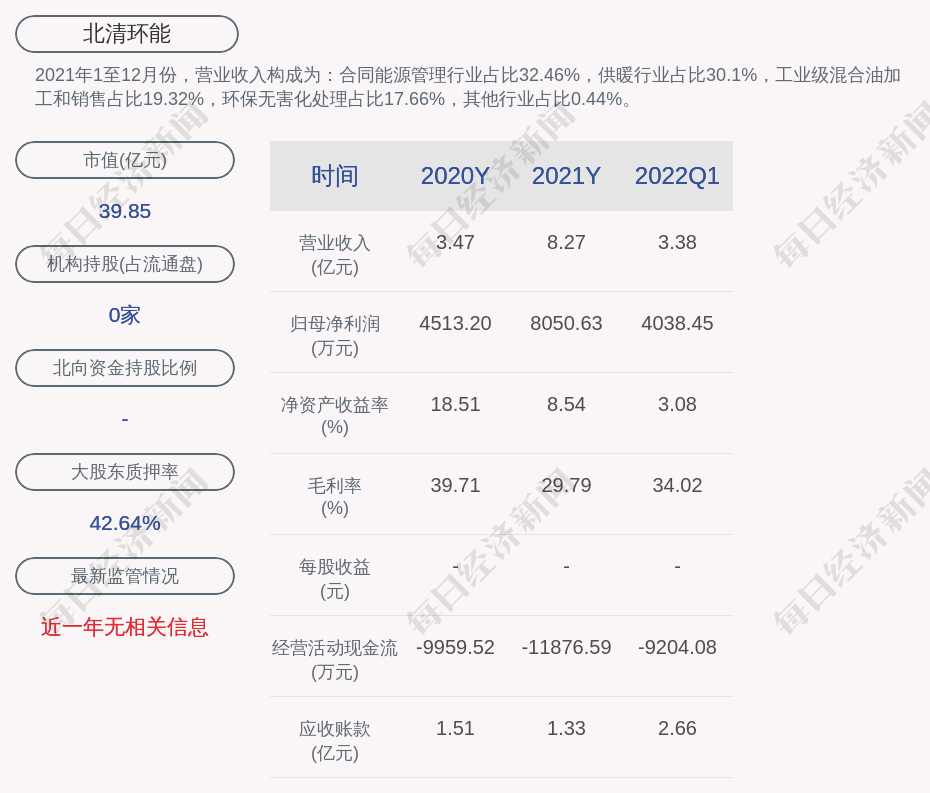Select the 2022Q1 column header

coord(677,176)
